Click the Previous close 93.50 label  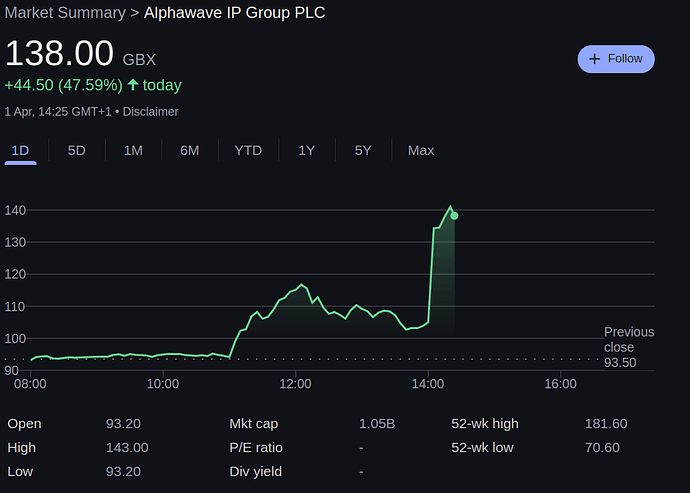click(x=629, y=347)
